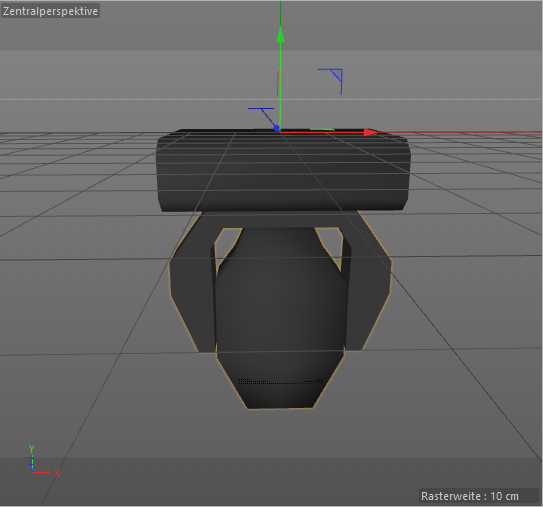Click the red X-axis arrow handle
This screenshot has width=543, height=507.
pyautogui.click(x=372, y=132)
